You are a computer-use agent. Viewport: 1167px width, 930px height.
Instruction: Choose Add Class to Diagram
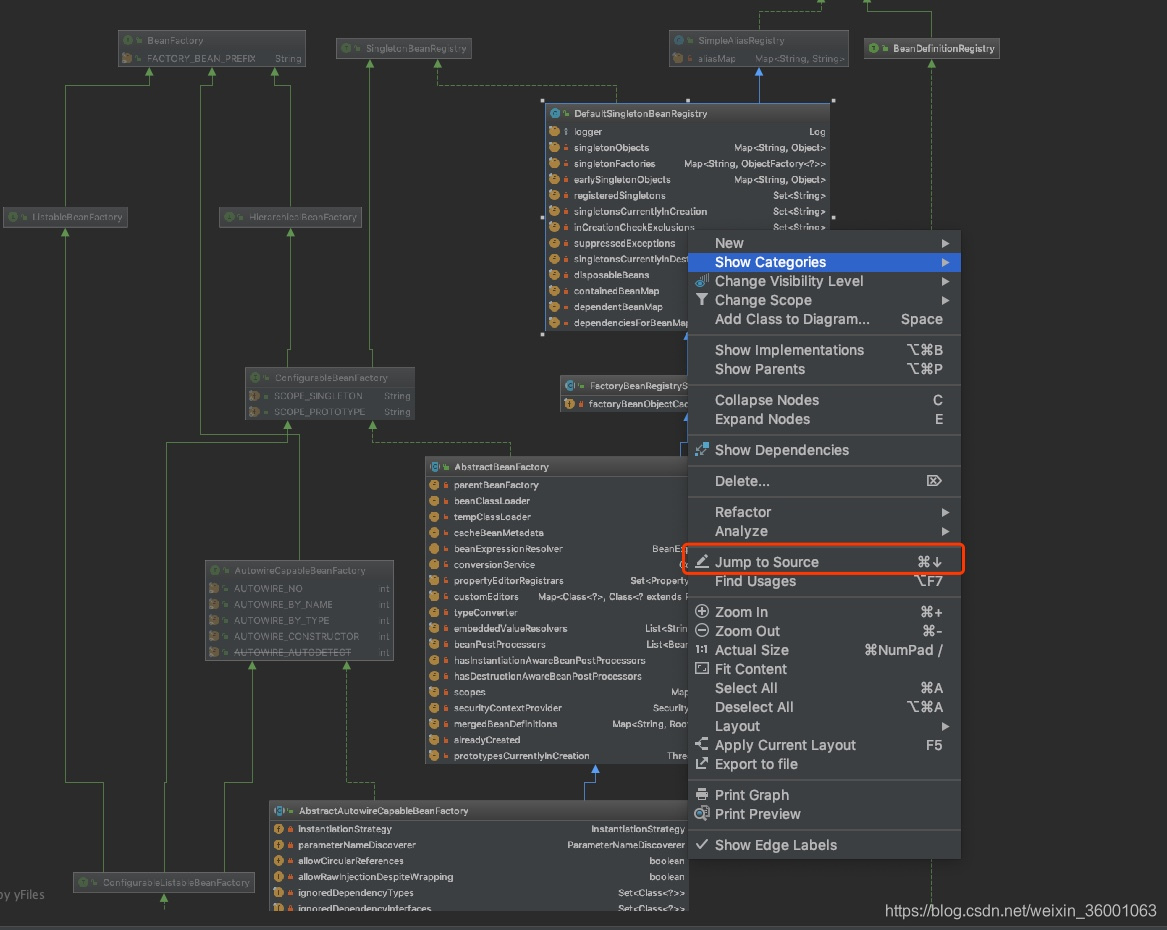824,319
